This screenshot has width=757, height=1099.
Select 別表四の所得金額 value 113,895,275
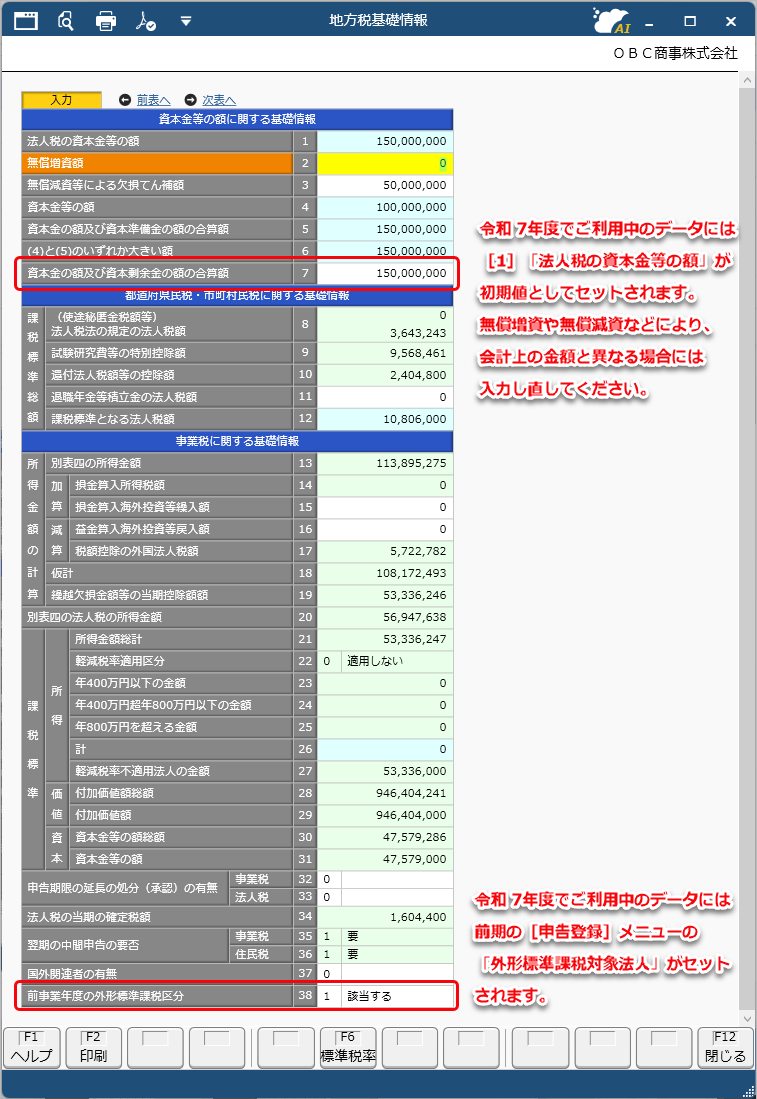(x=385, y=463)
